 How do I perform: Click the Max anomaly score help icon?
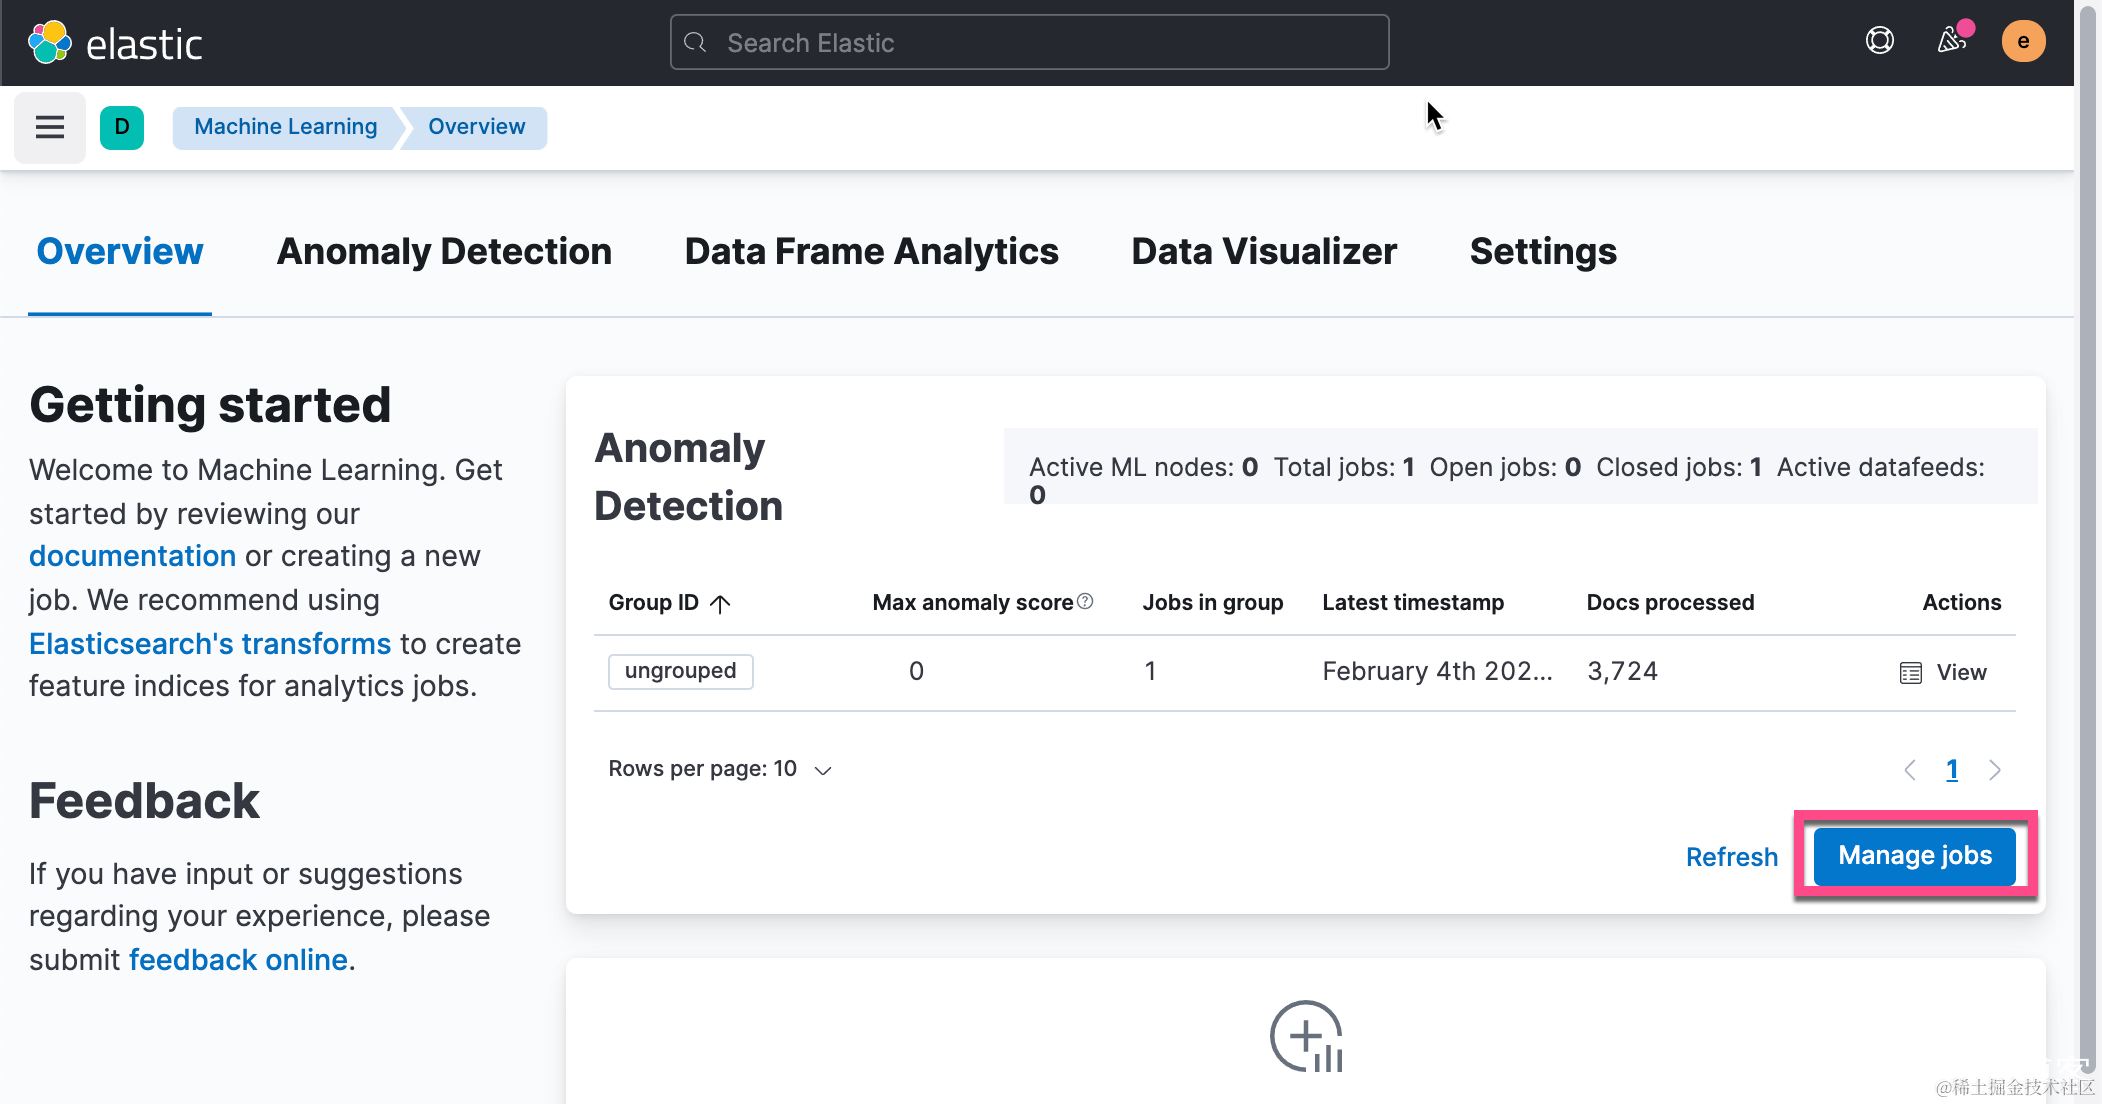[1085, 601]
